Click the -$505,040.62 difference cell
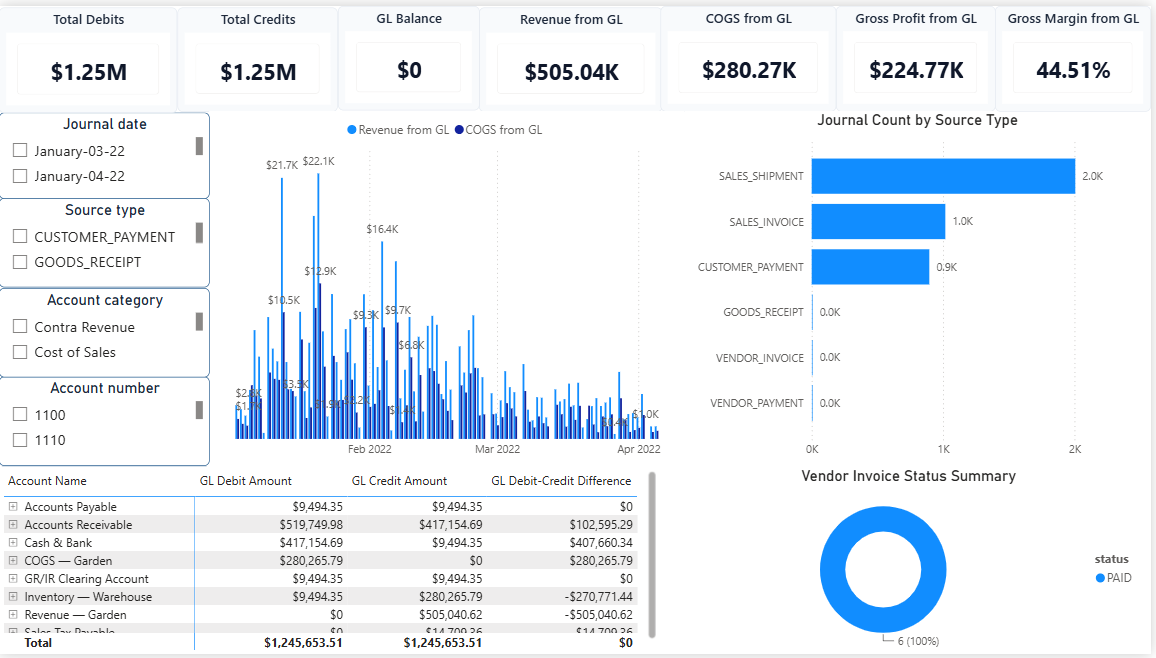 pos(598,615)
